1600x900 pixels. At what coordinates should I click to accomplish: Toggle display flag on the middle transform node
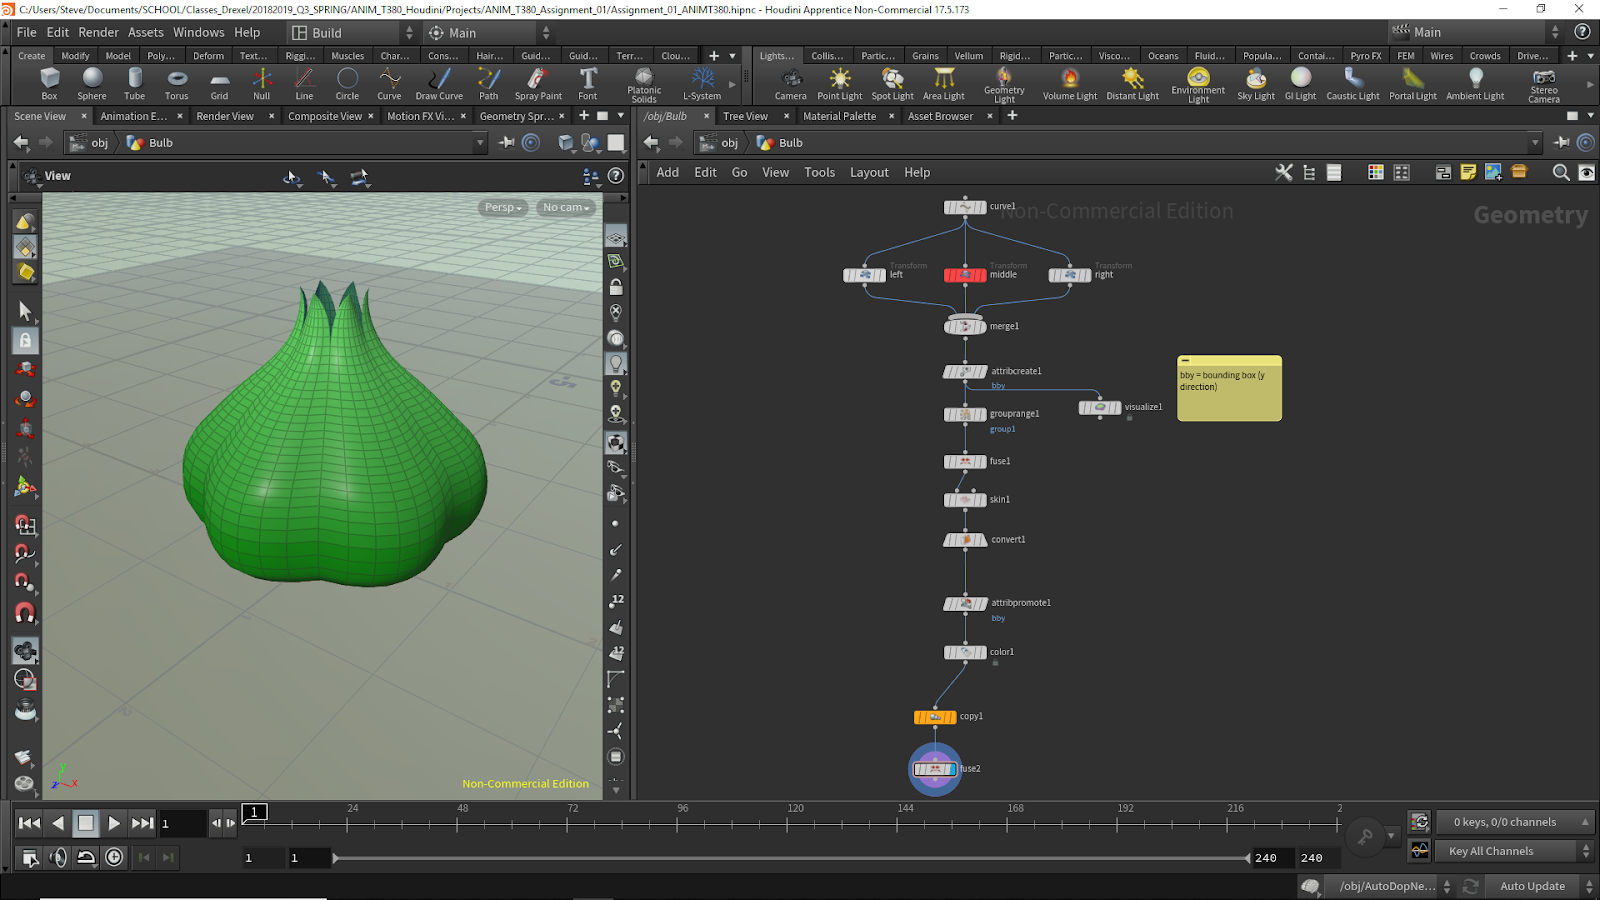(x=982, y=275)
